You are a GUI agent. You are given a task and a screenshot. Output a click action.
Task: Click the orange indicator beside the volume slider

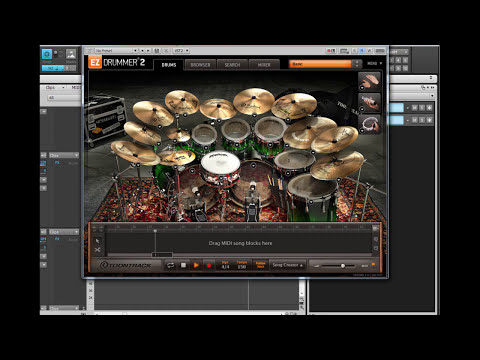click(373, 265)
